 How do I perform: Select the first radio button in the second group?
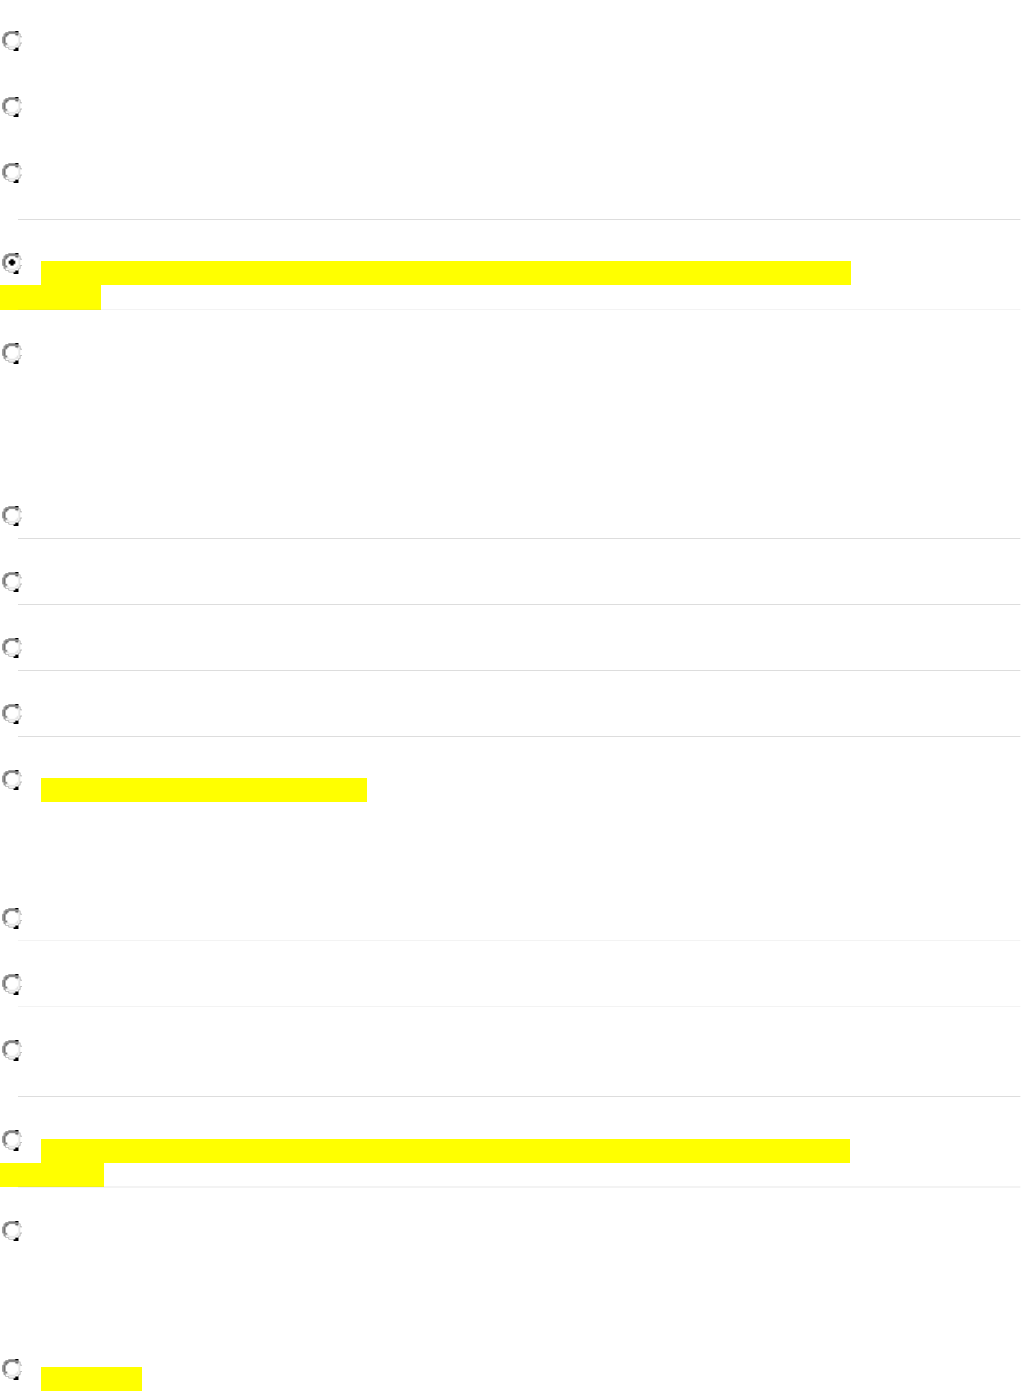click(x=12, y=516)
